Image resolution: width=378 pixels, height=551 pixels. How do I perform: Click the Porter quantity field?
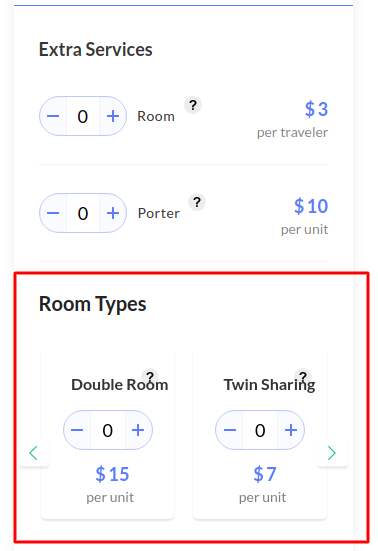point(83,213)
